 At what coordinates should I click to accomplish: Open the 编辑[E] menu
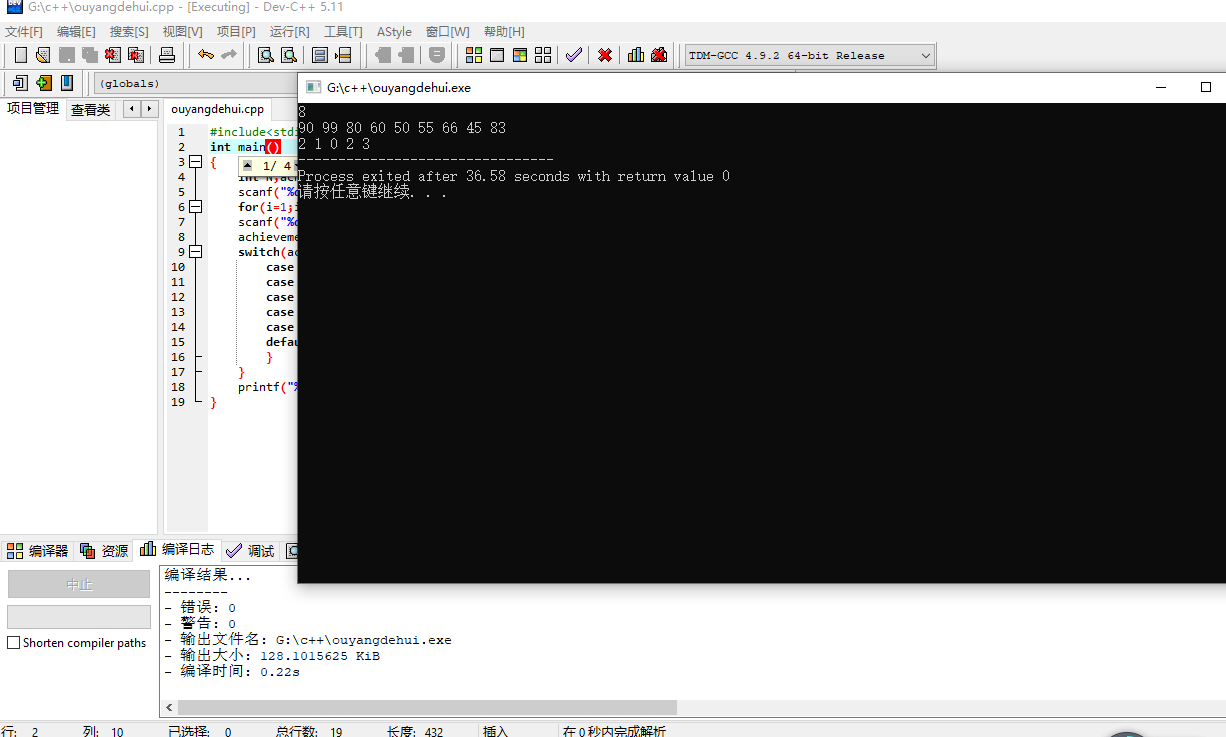[76, 32]
